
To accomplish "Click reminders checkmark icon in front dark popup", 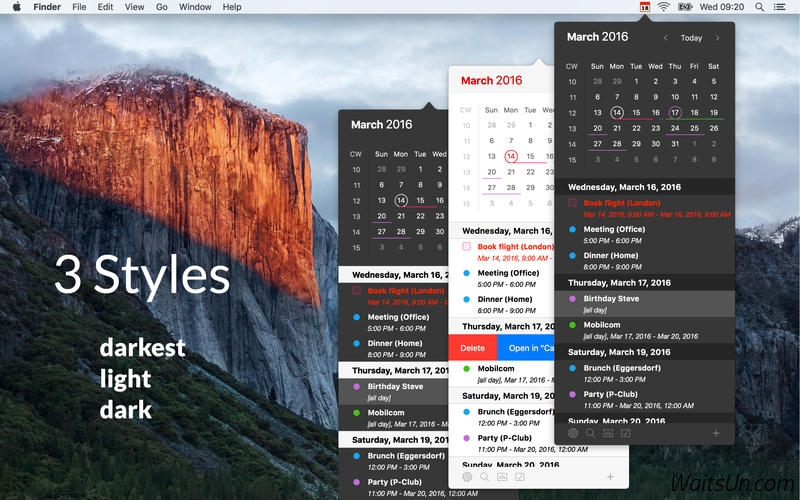I will click(x=626, y=433).
